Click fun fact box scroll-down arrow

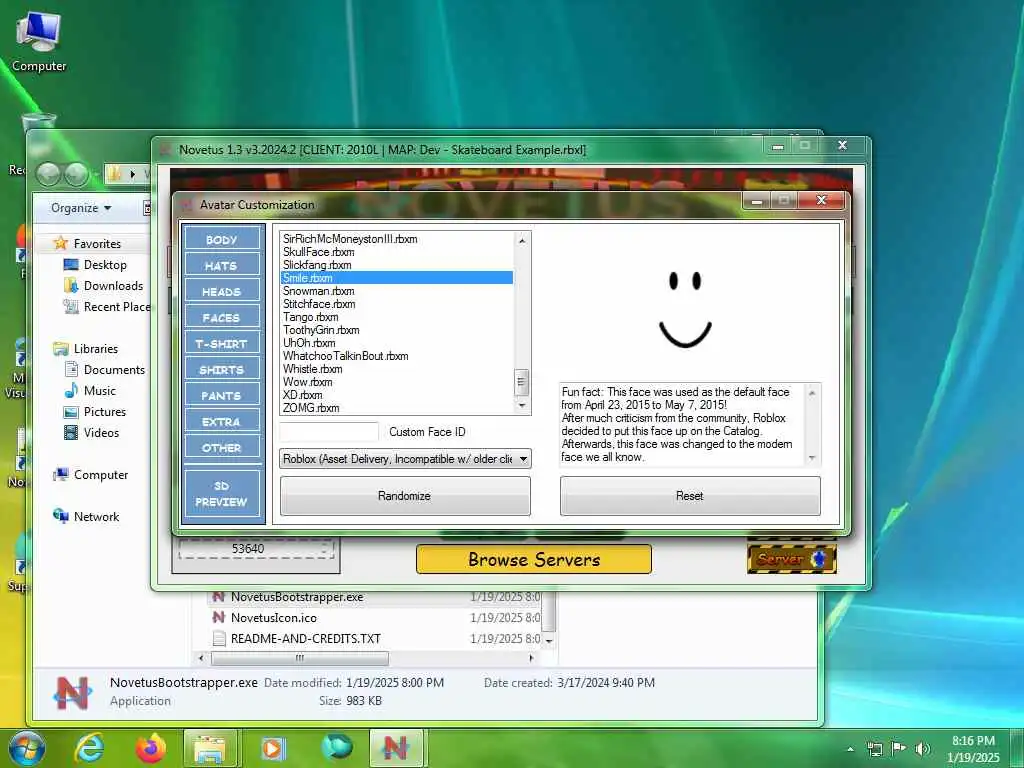pos(812,458)
